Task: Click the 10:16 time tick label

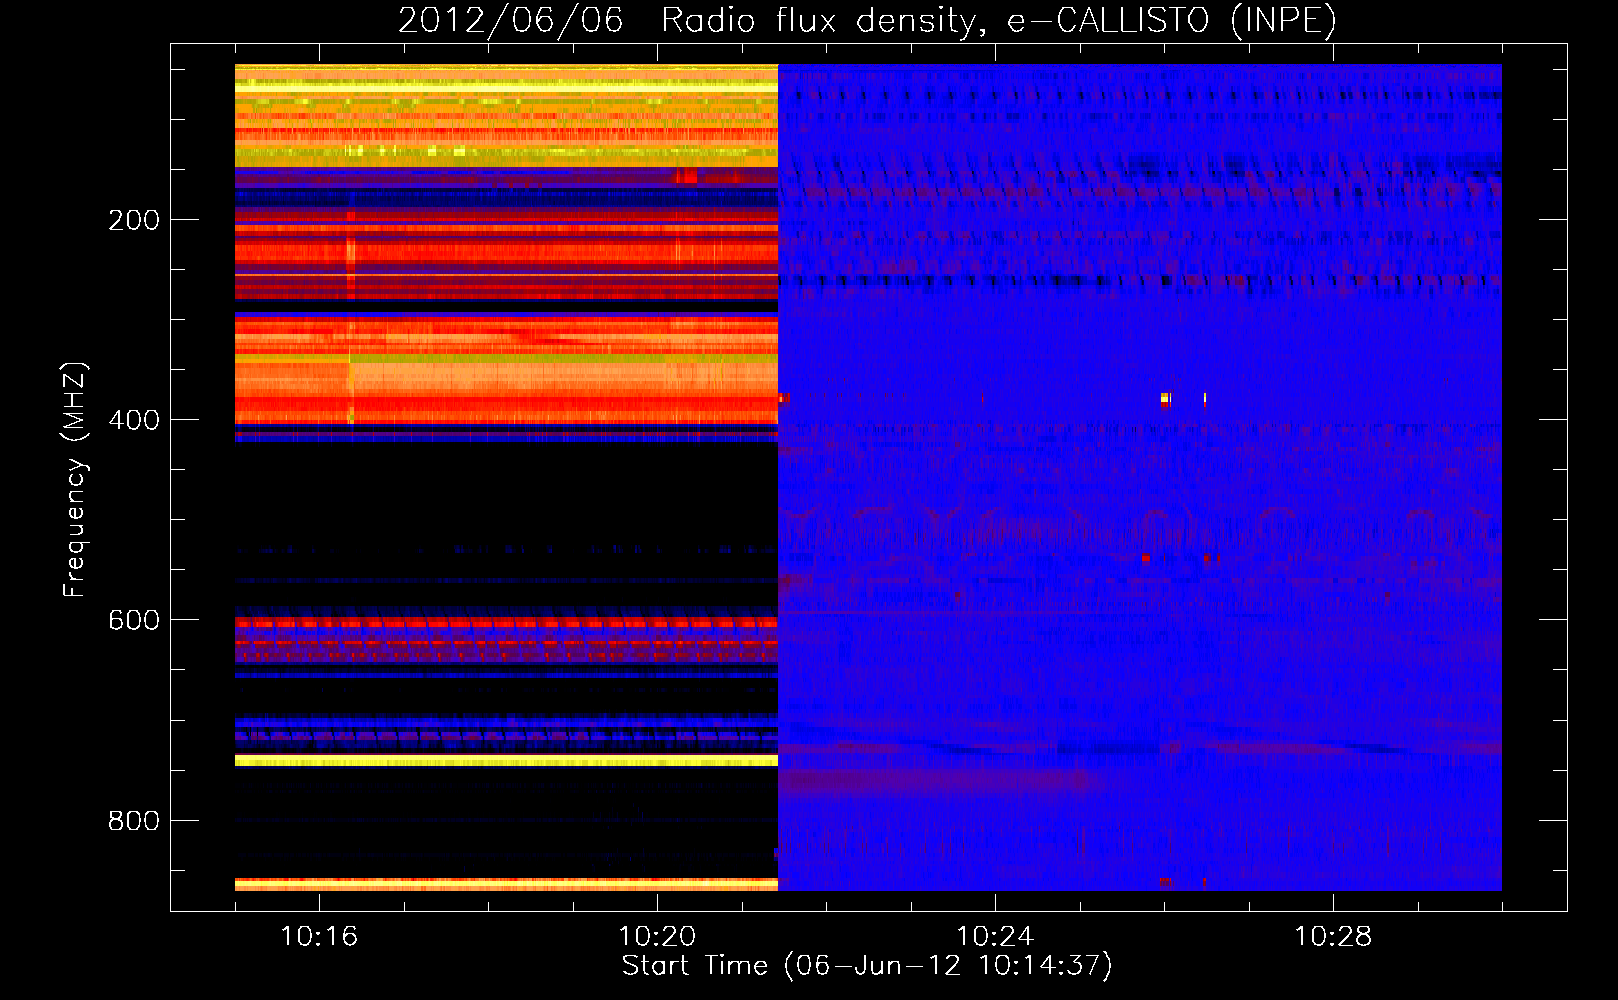Action: pyautogui.click(x=319, y=937)
